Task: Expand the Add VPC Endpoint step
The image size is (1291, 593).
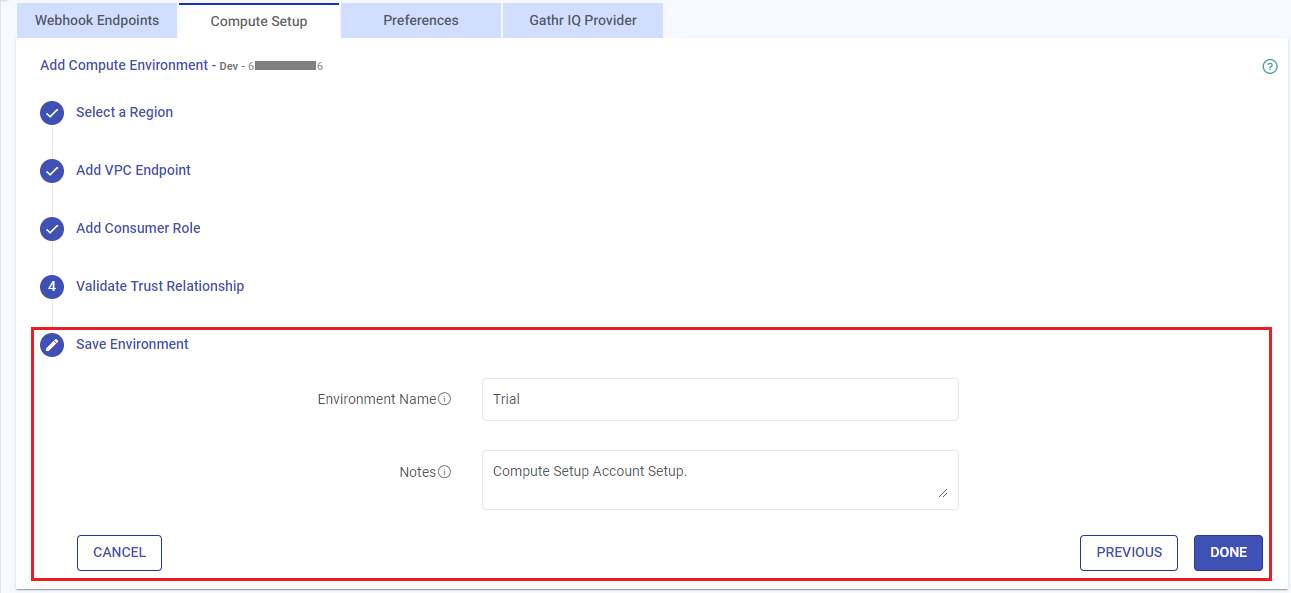Action: tap(133, 171)
